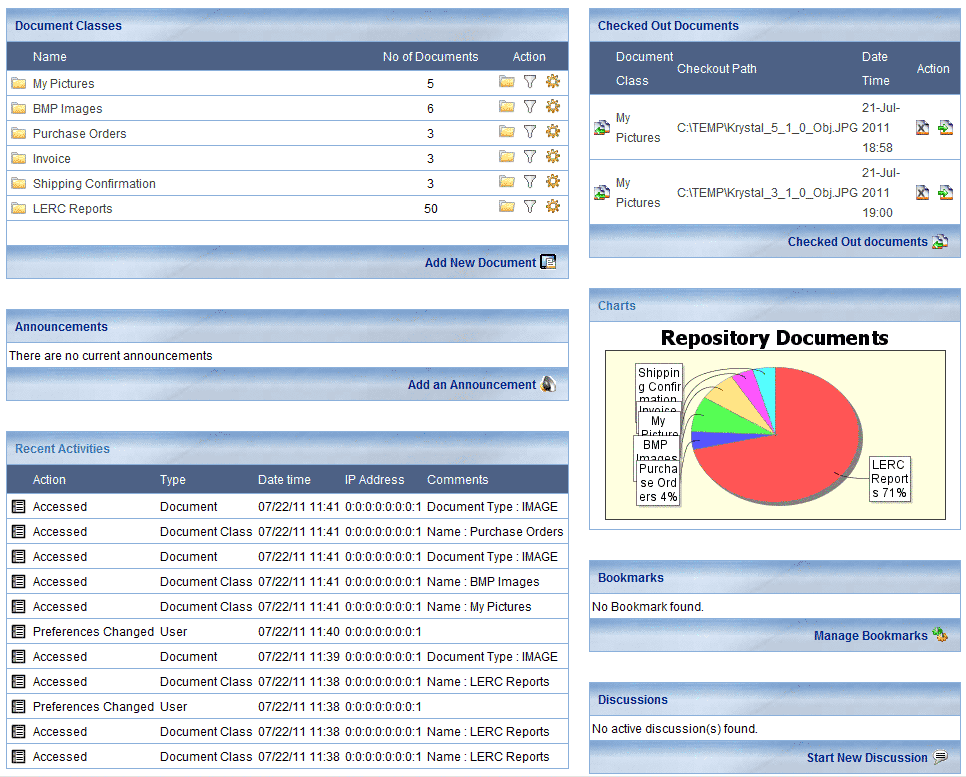Click the 'Repository Documents' chart title
The width and height of the screenshot is (966, 777).
[x=774, y=338]
